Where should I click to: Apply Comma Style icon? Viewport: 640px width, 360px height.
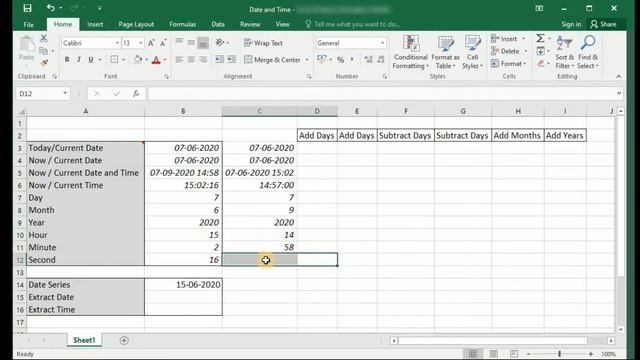352,60
